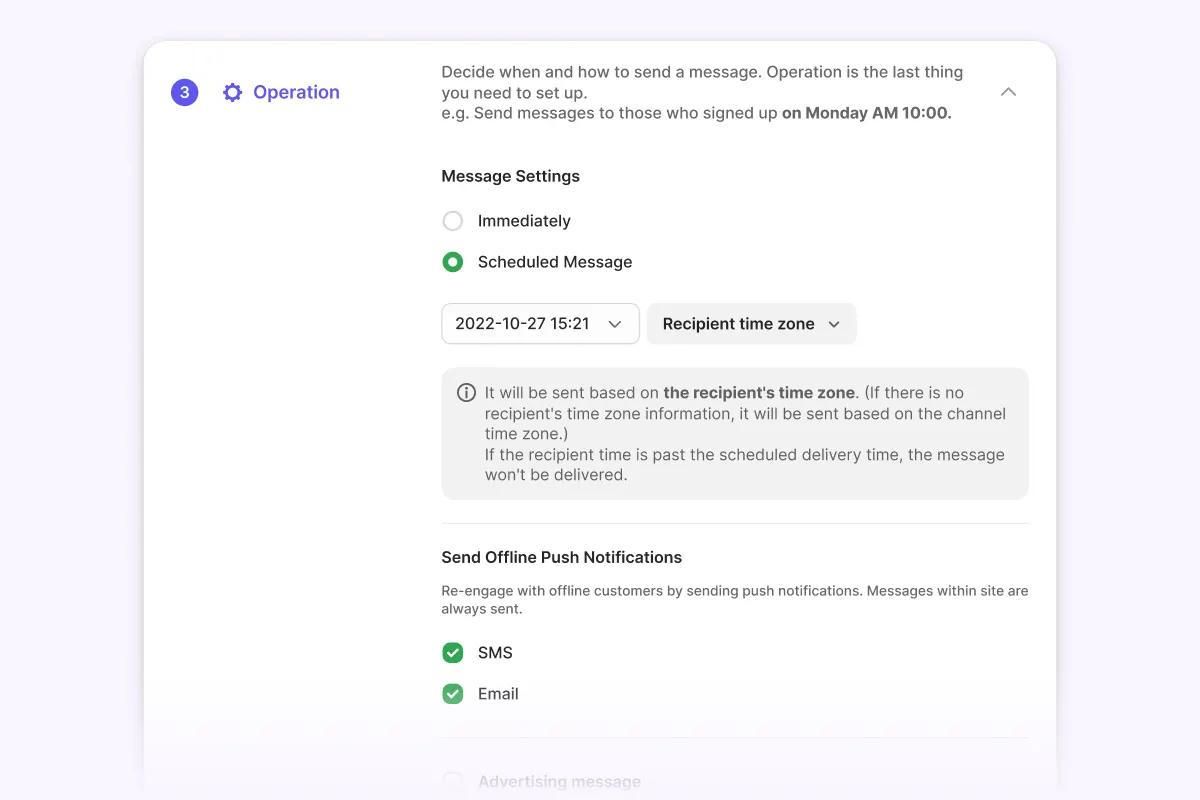Uncheck the SMS push notification checkbox
Screen dimensions: 1200x800
pos(453,653)
